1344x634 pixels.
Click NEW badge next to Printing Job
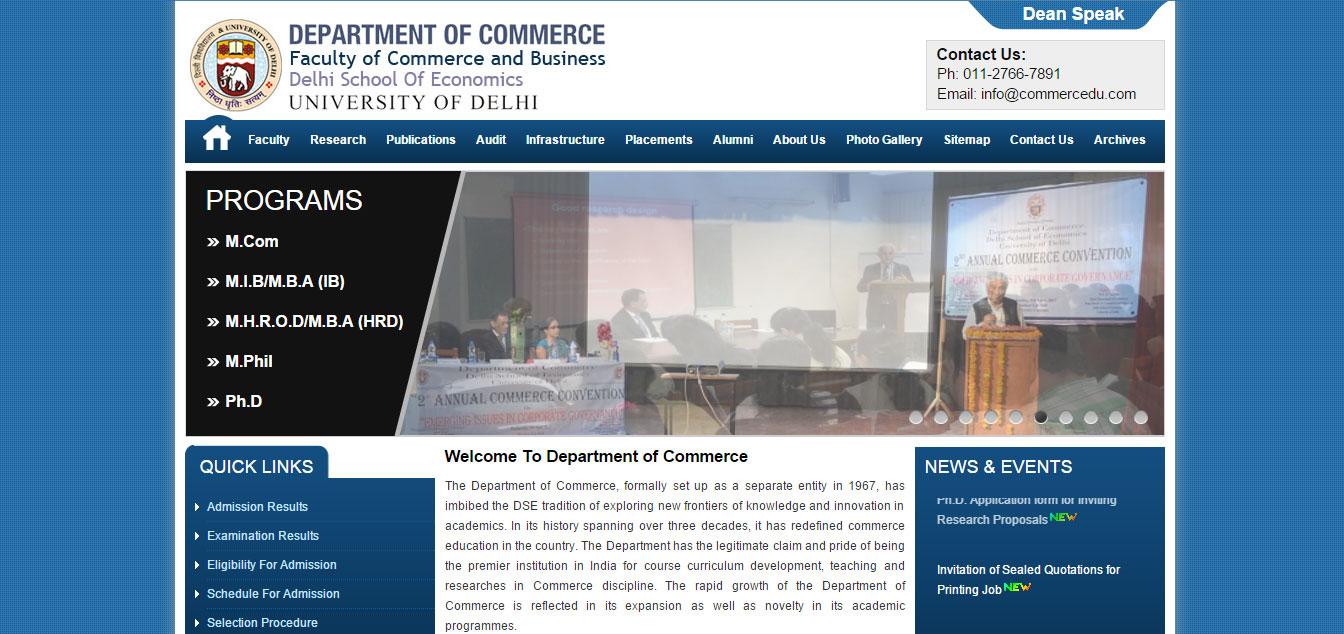(x=1017, y=587)
